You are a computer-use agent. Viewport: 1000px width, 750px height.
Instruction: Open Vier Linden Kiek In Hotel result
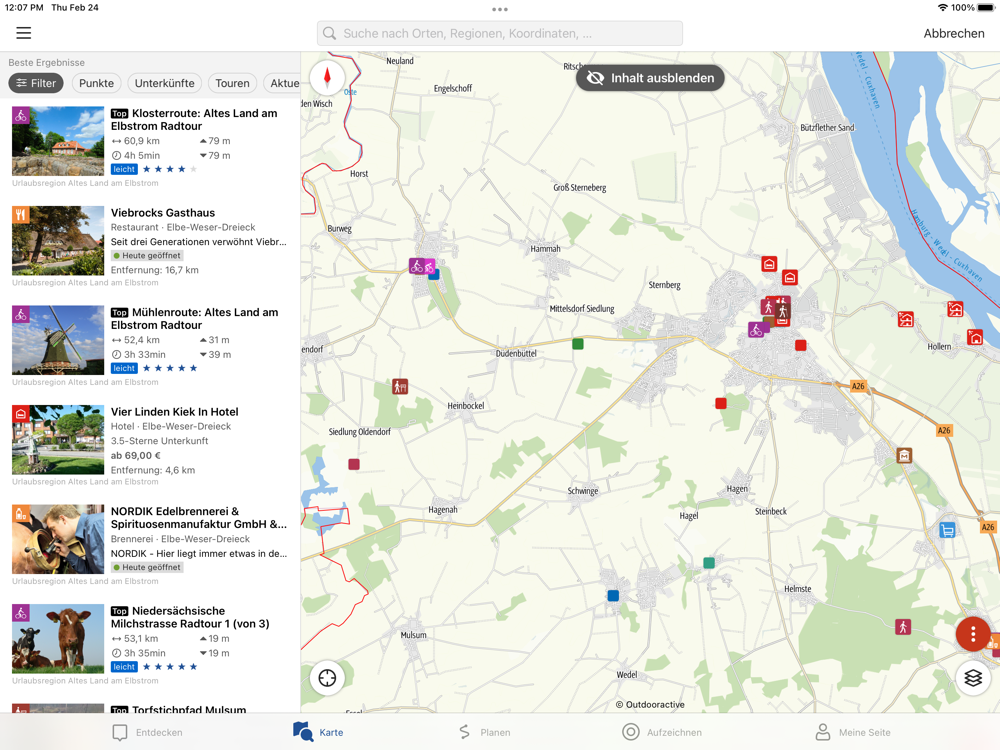coord(150,445)
